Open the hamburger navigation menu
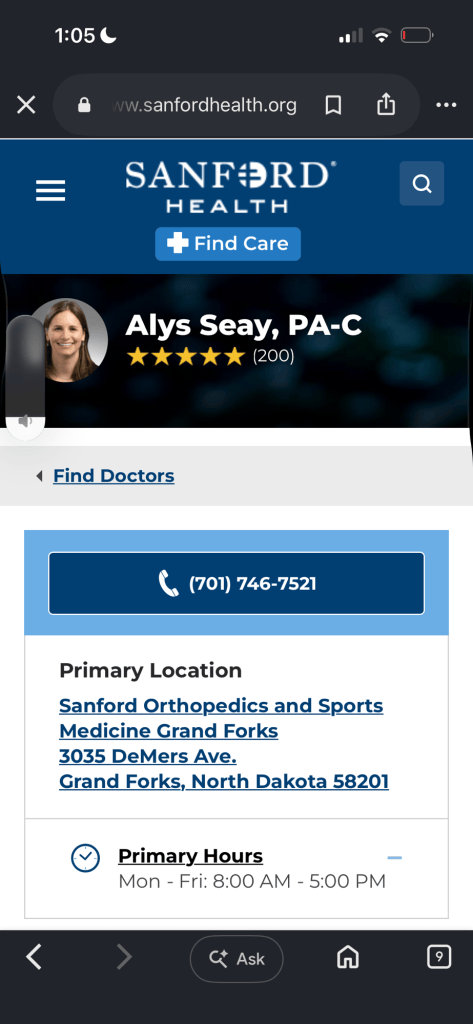The height and width of the screenshot is (1024, 473). tap(50, 191)
